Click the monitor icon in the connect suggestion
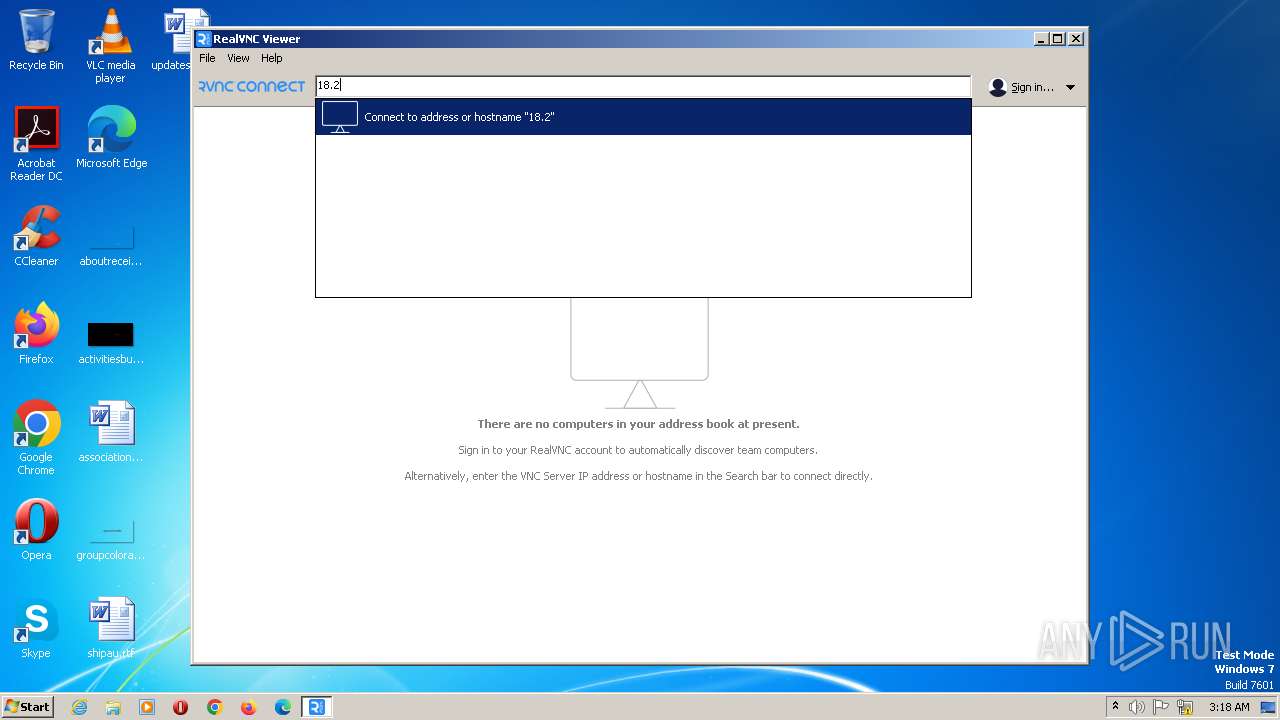Viewport: 1280px width, 720px height. 340,117
